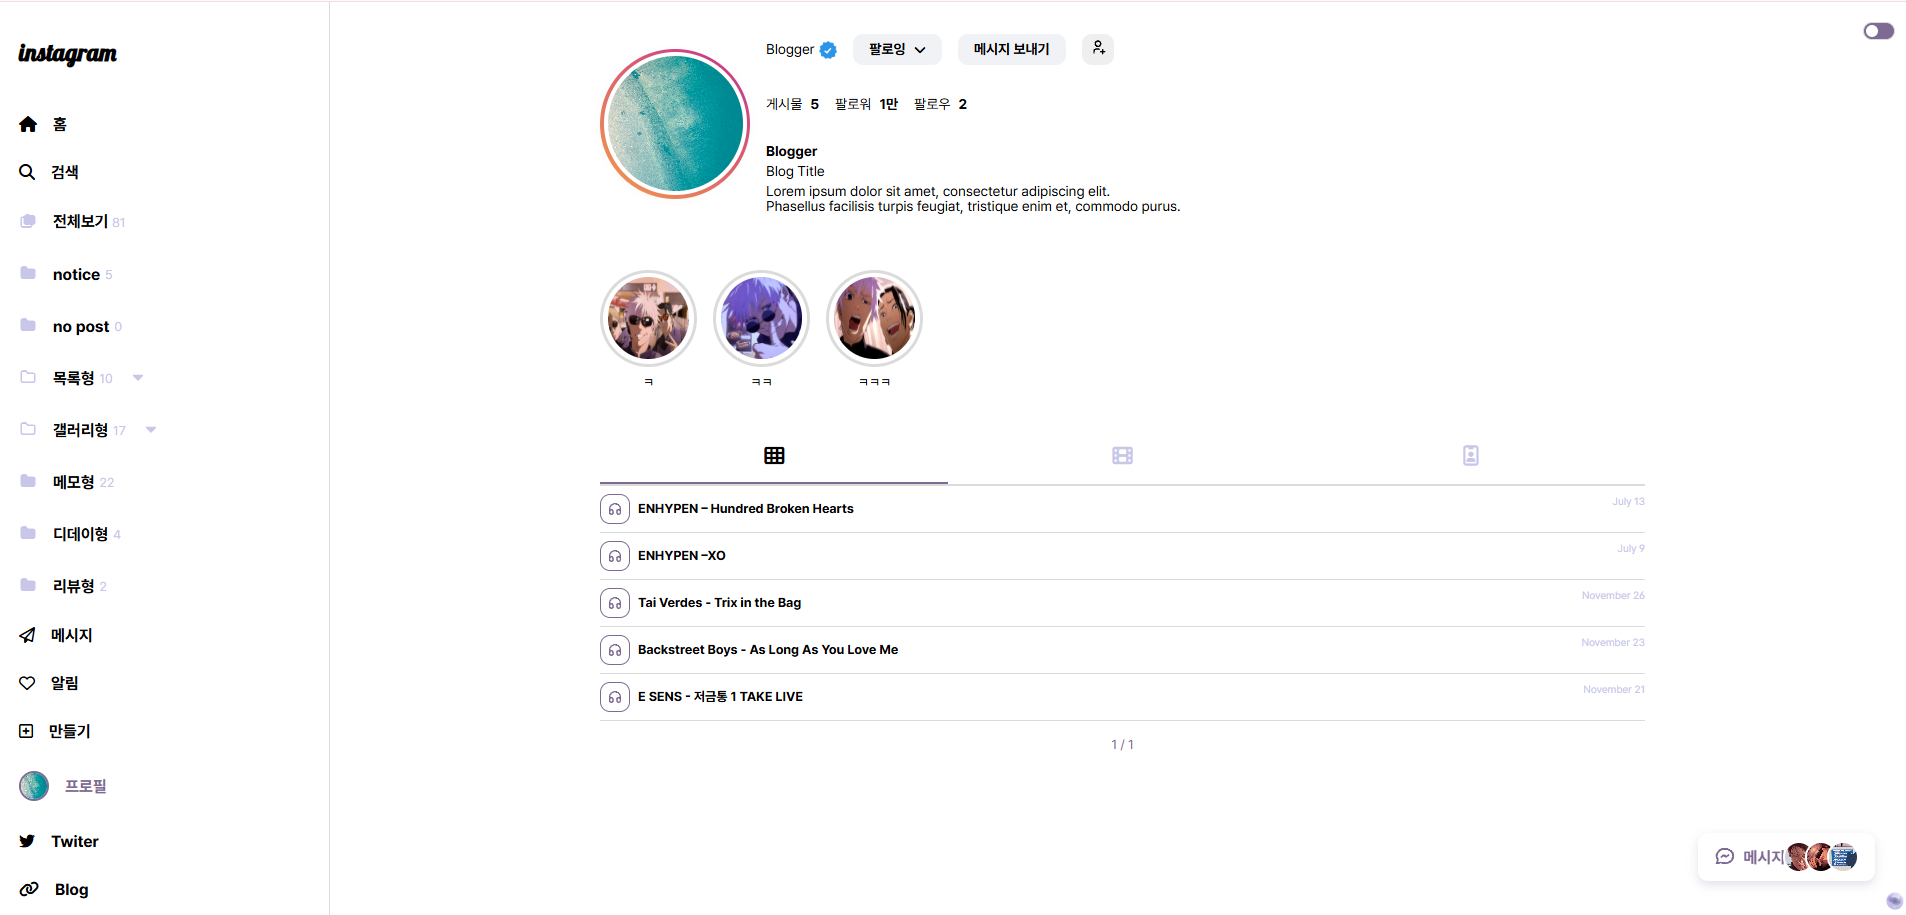This screenshot has height=915, width=1906.
Task: Click the Twitter bird icon
Action: tap(27, 841)
